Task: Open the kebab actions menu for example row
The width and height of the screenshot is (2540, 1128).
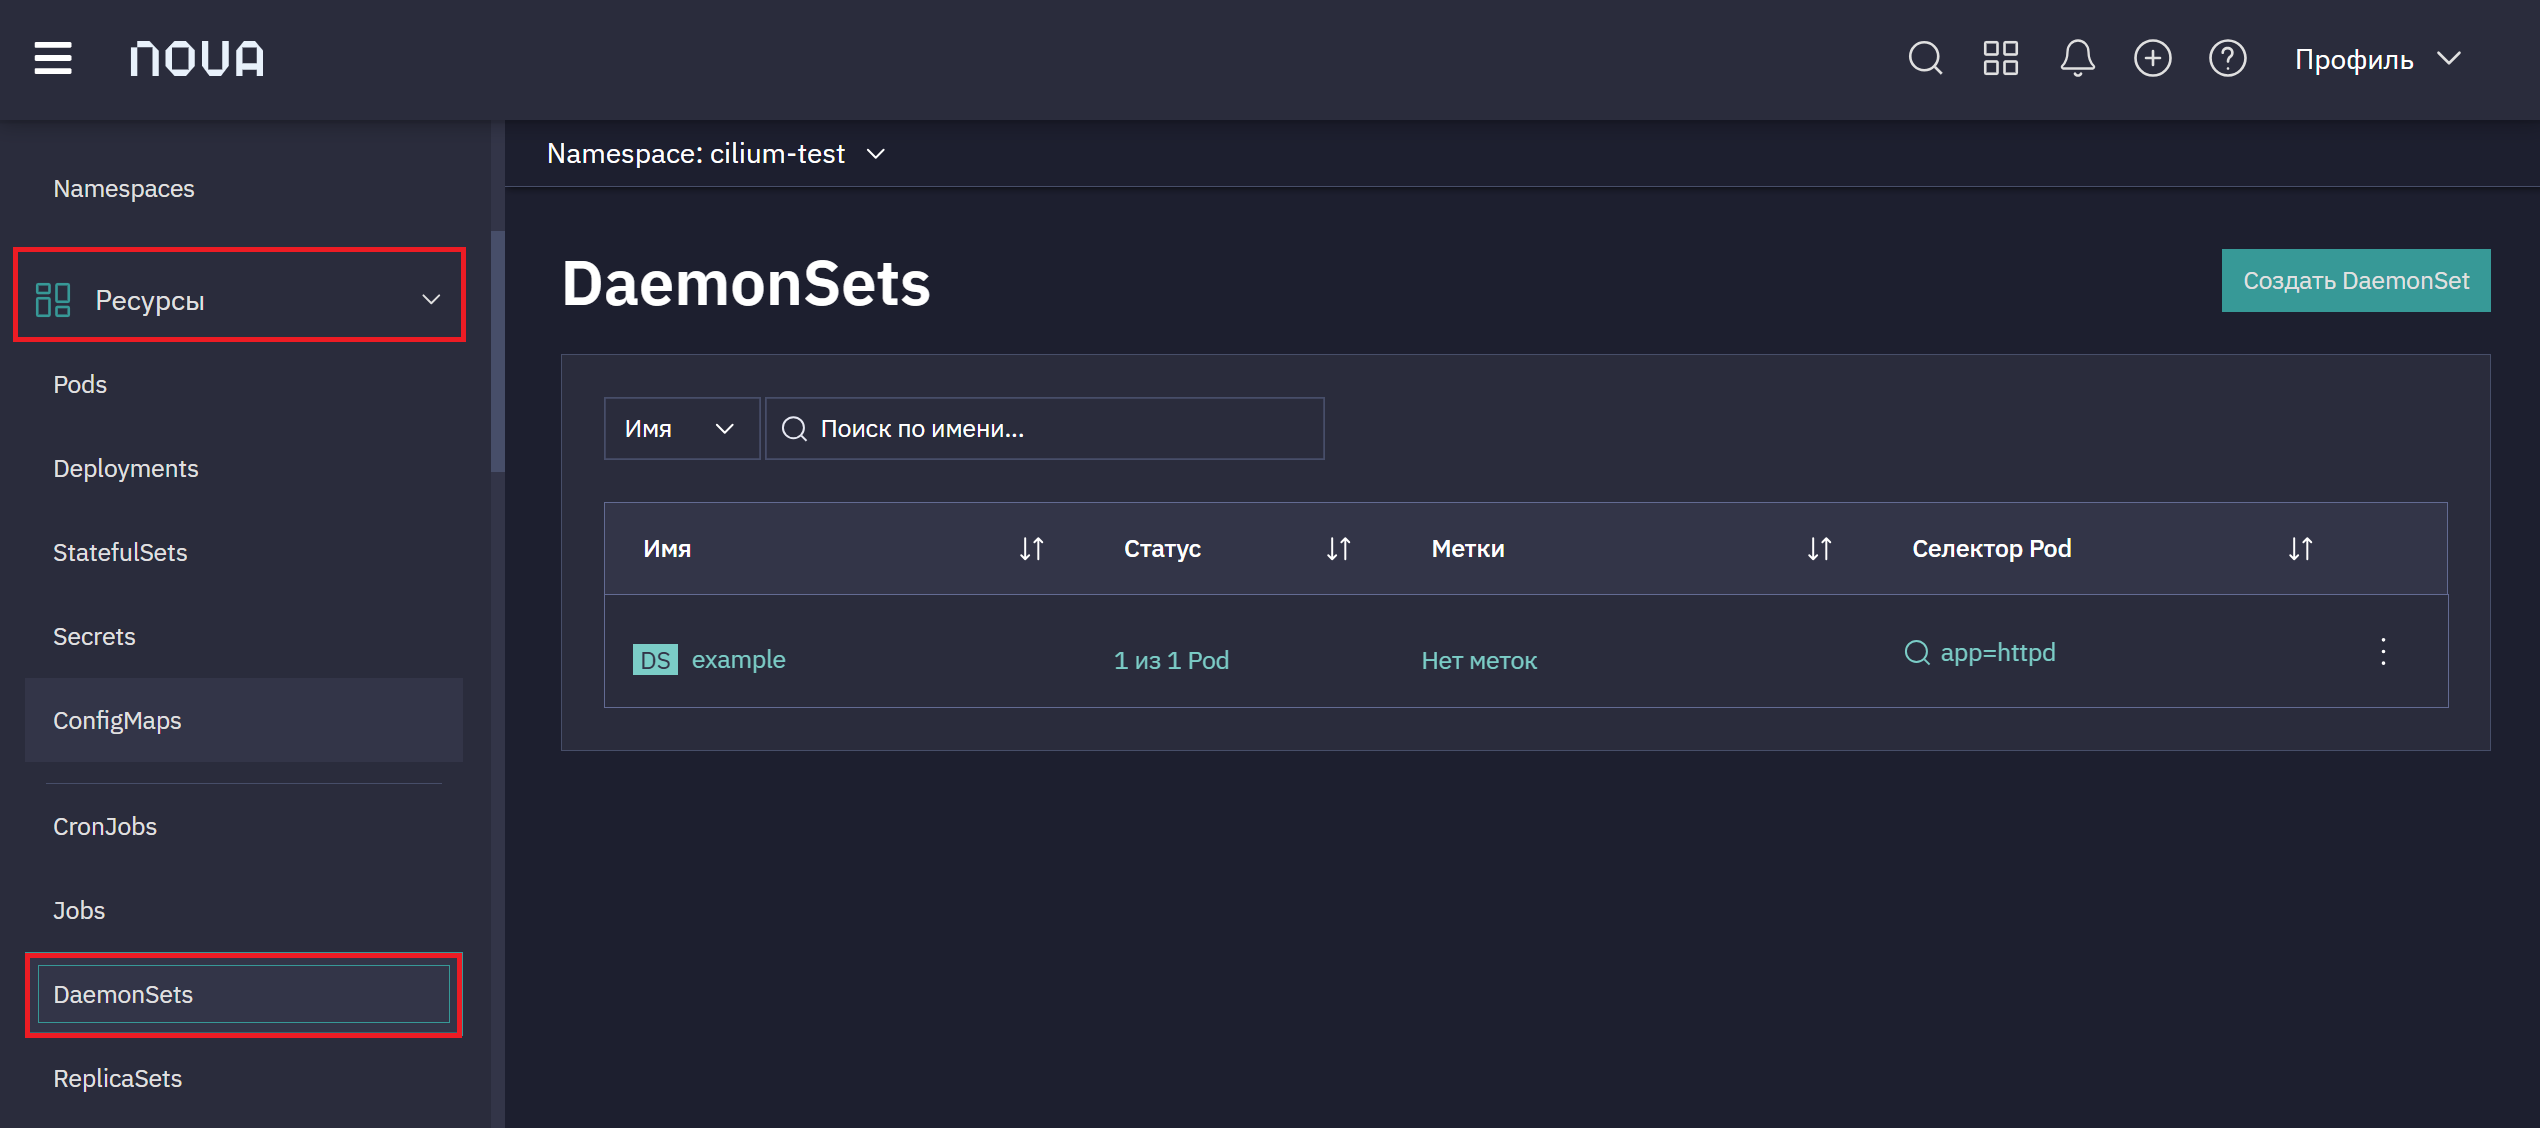Action: click(x=2383, y=652)
